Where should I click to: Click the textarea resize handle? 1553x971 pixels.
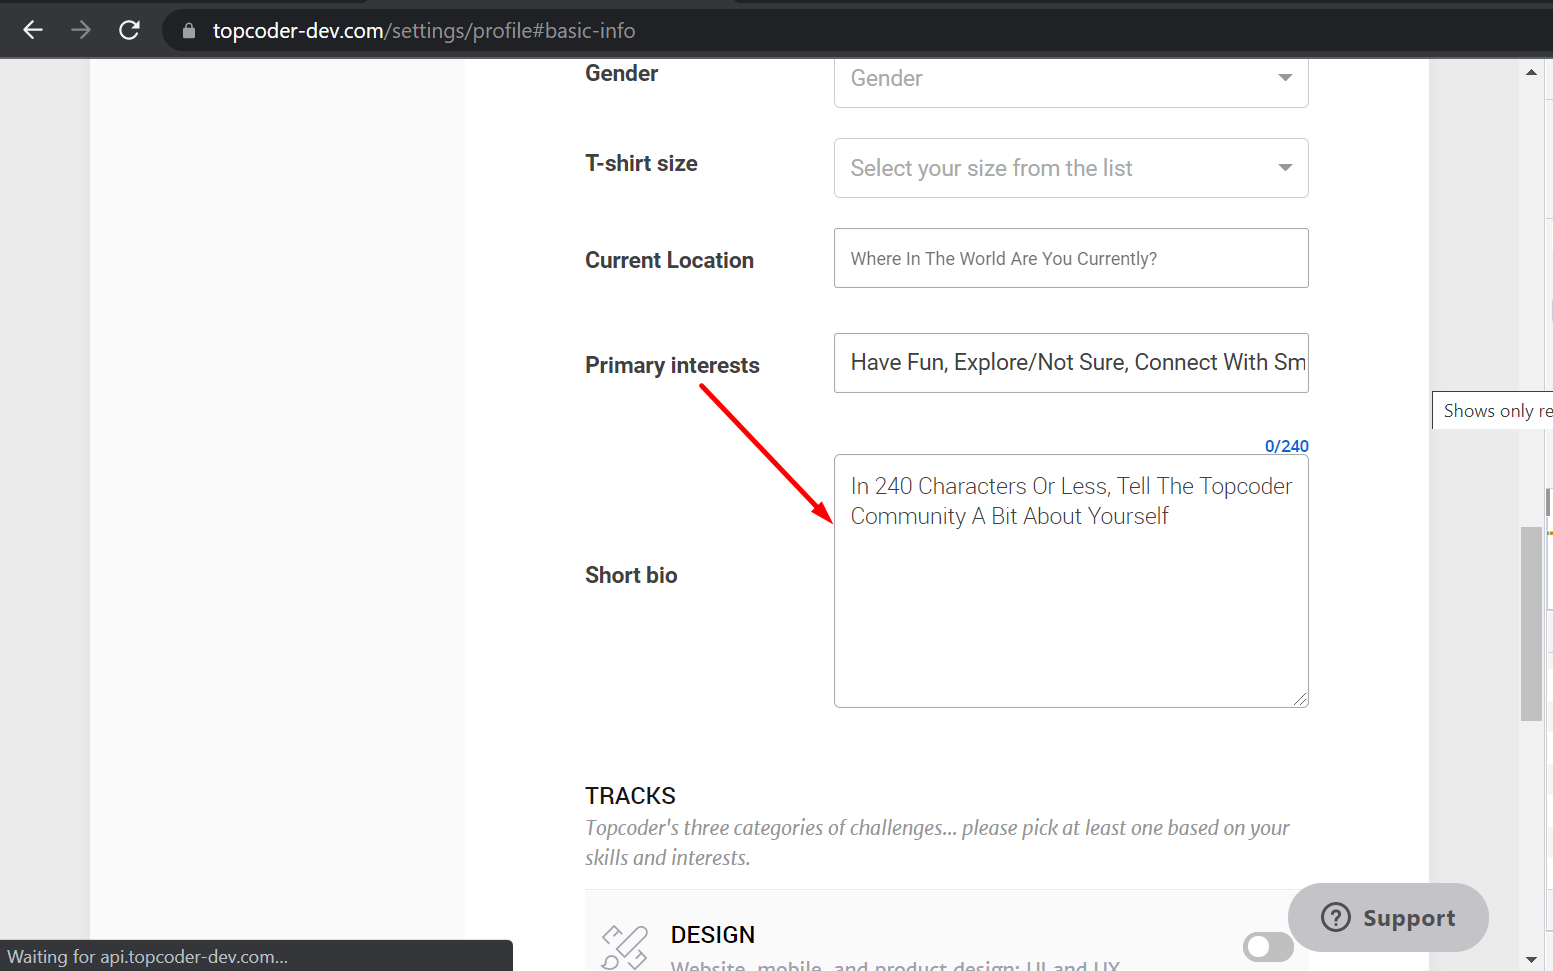click(1302, 700)
